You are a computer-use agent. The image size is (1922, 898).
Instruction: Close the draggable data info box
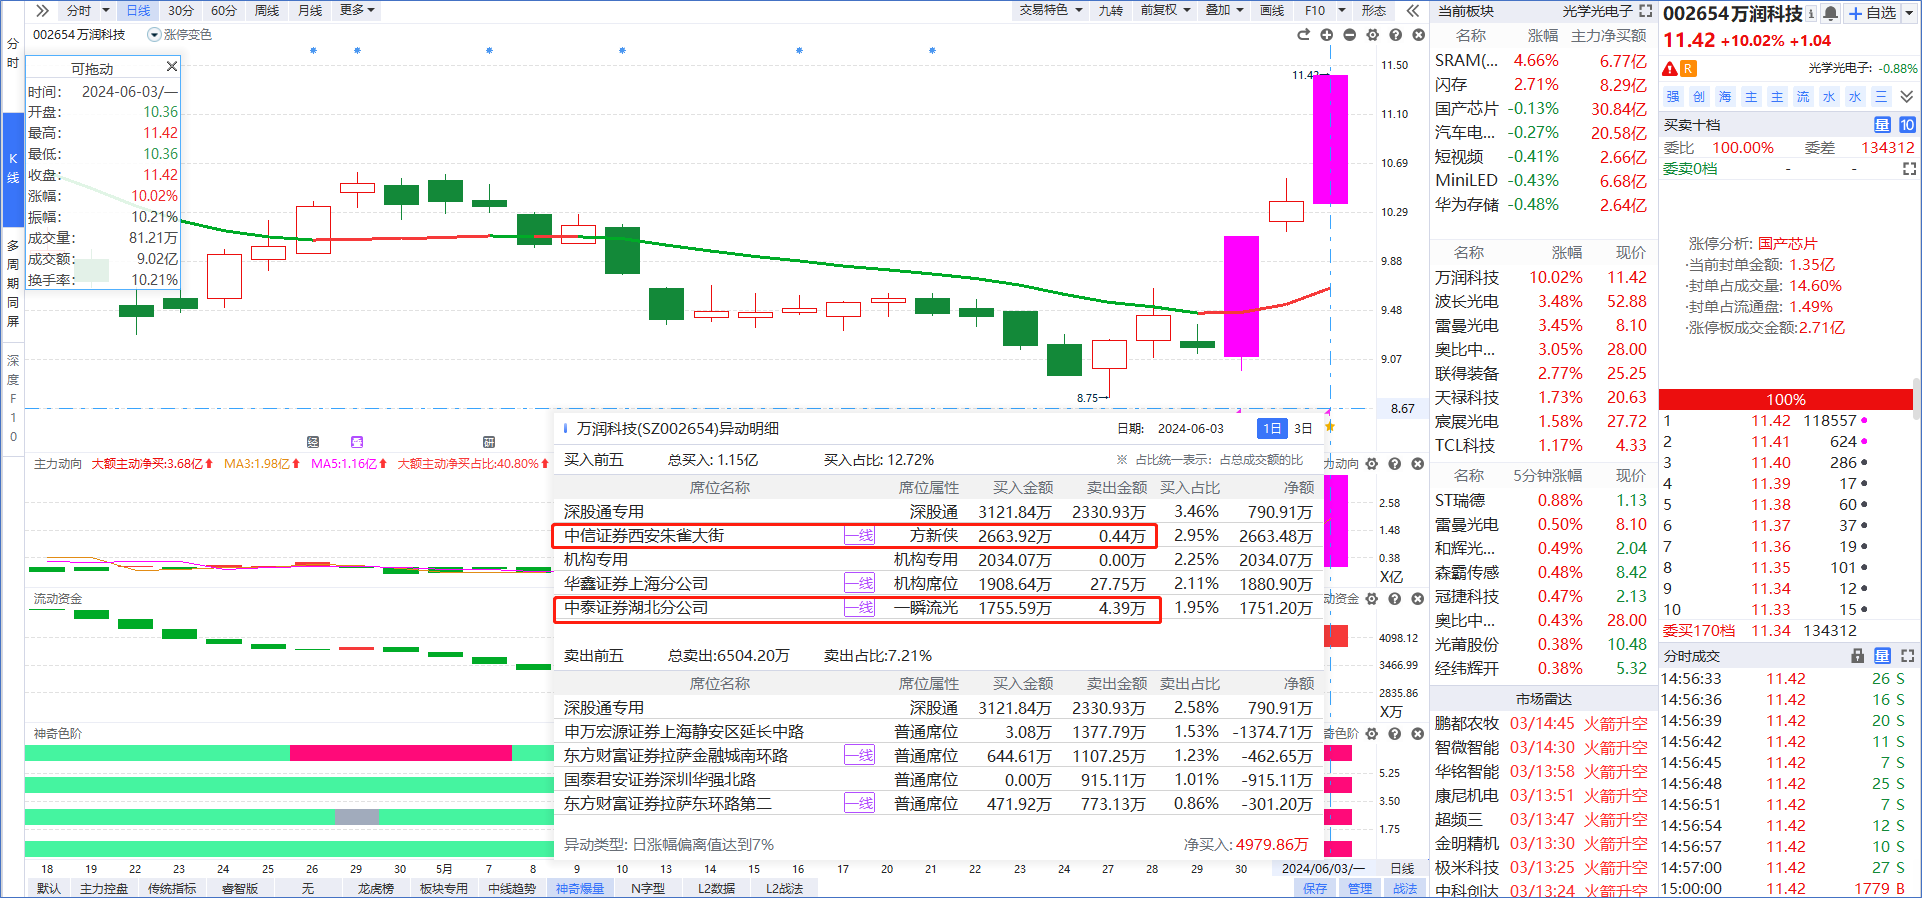171,67
